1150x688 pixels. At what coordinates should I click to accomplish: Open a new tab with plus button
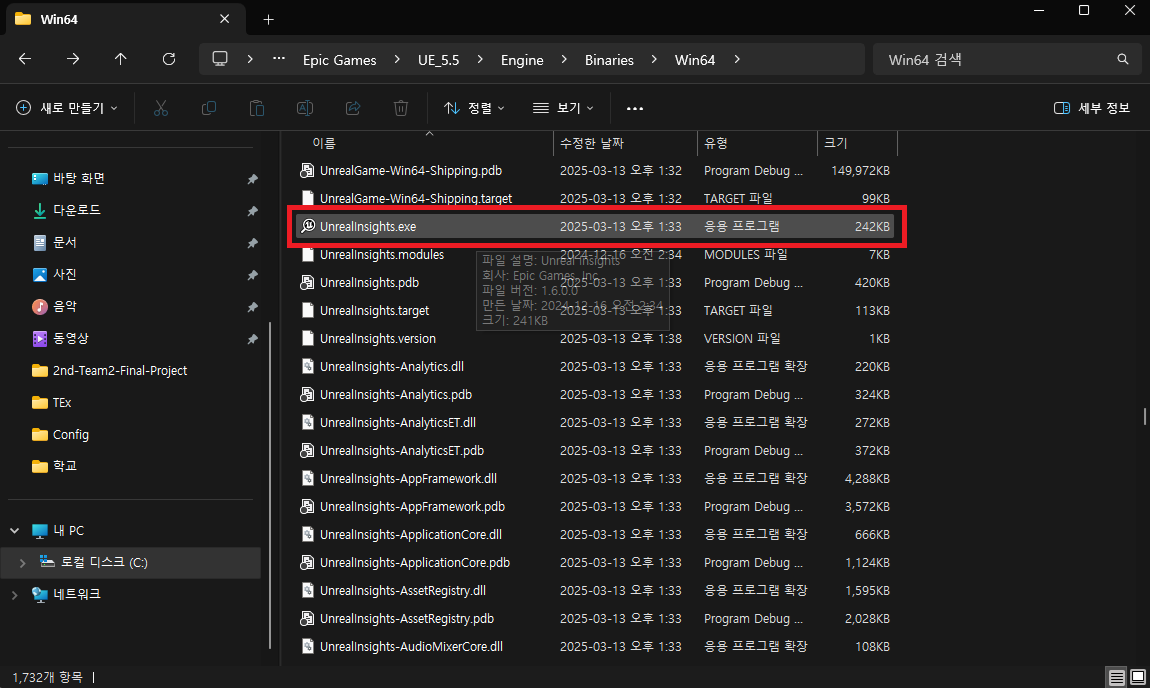(268, 20)
